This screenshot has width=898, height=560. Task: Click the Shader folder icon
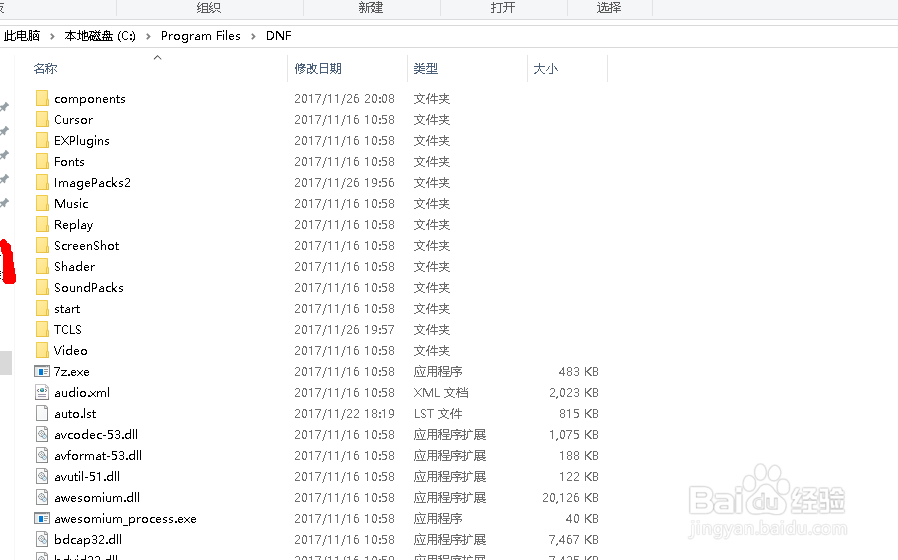click(42, 266)
